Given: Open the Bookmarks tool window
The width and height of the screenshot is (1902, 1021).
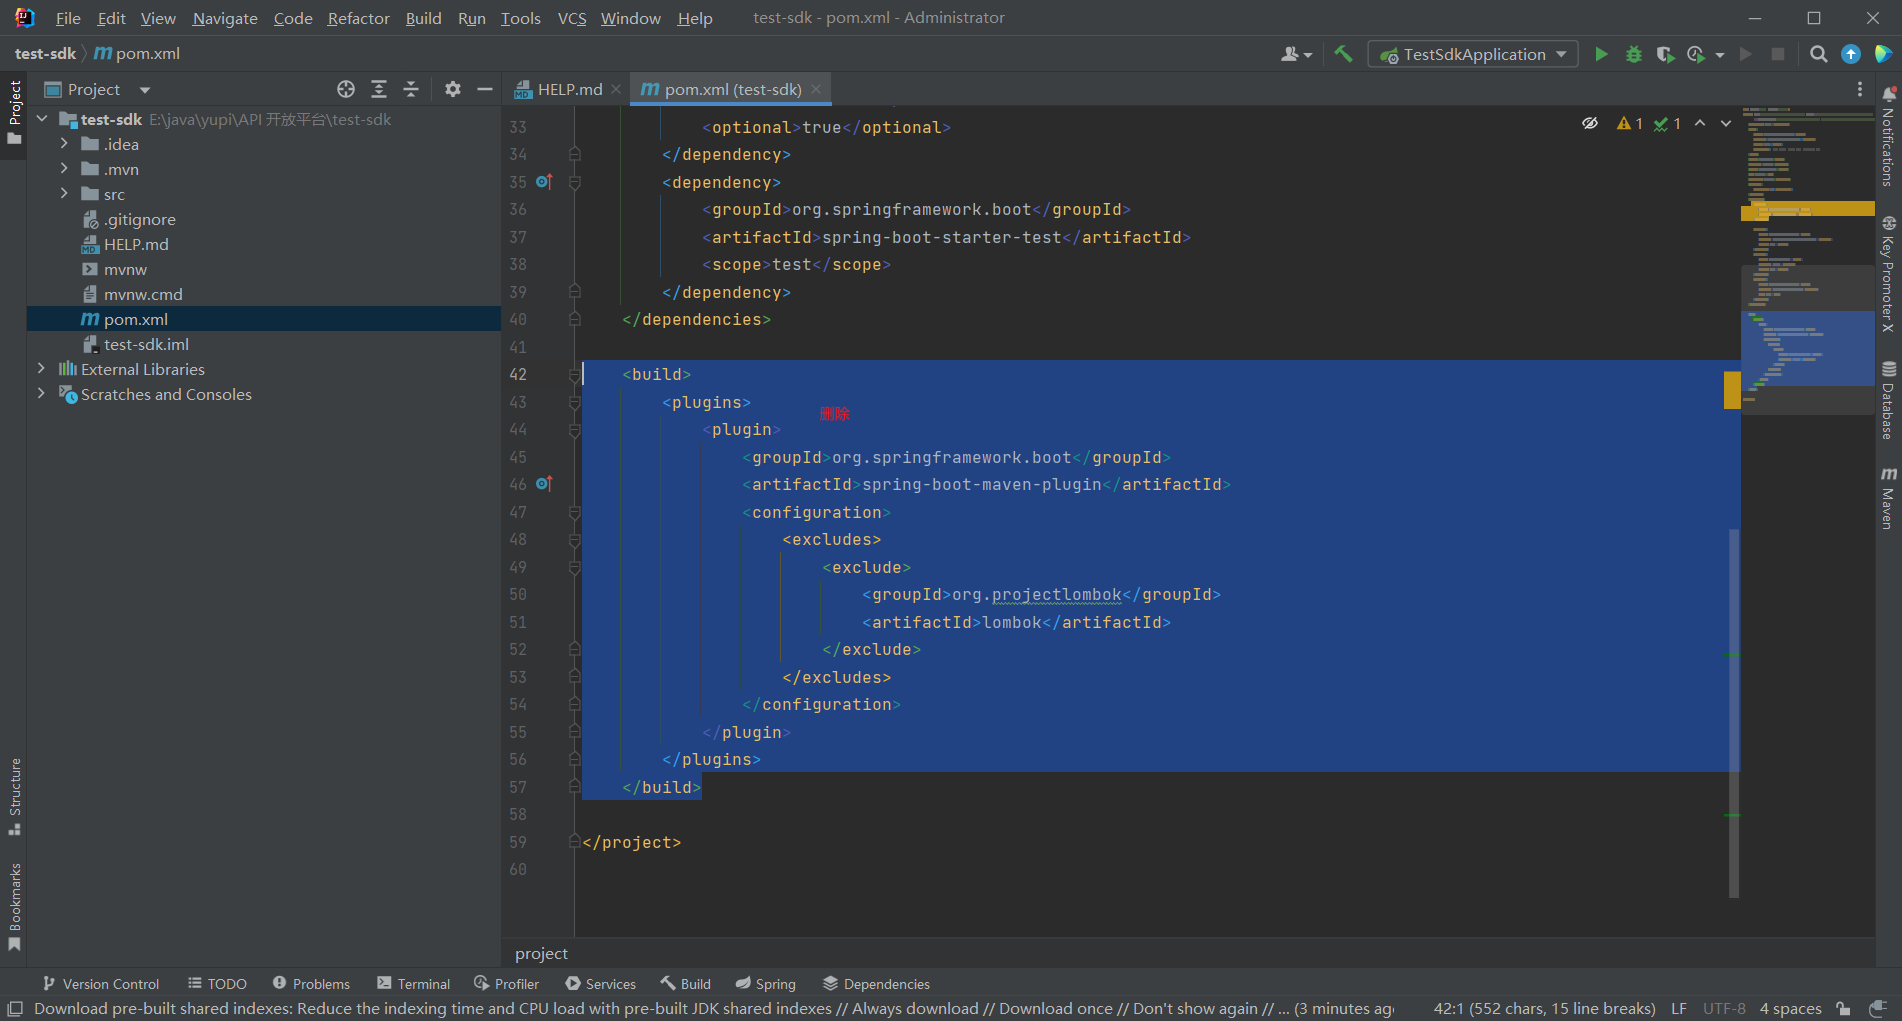Looking at the screenshot, I should pyautogui.click(x=14, y=907).
